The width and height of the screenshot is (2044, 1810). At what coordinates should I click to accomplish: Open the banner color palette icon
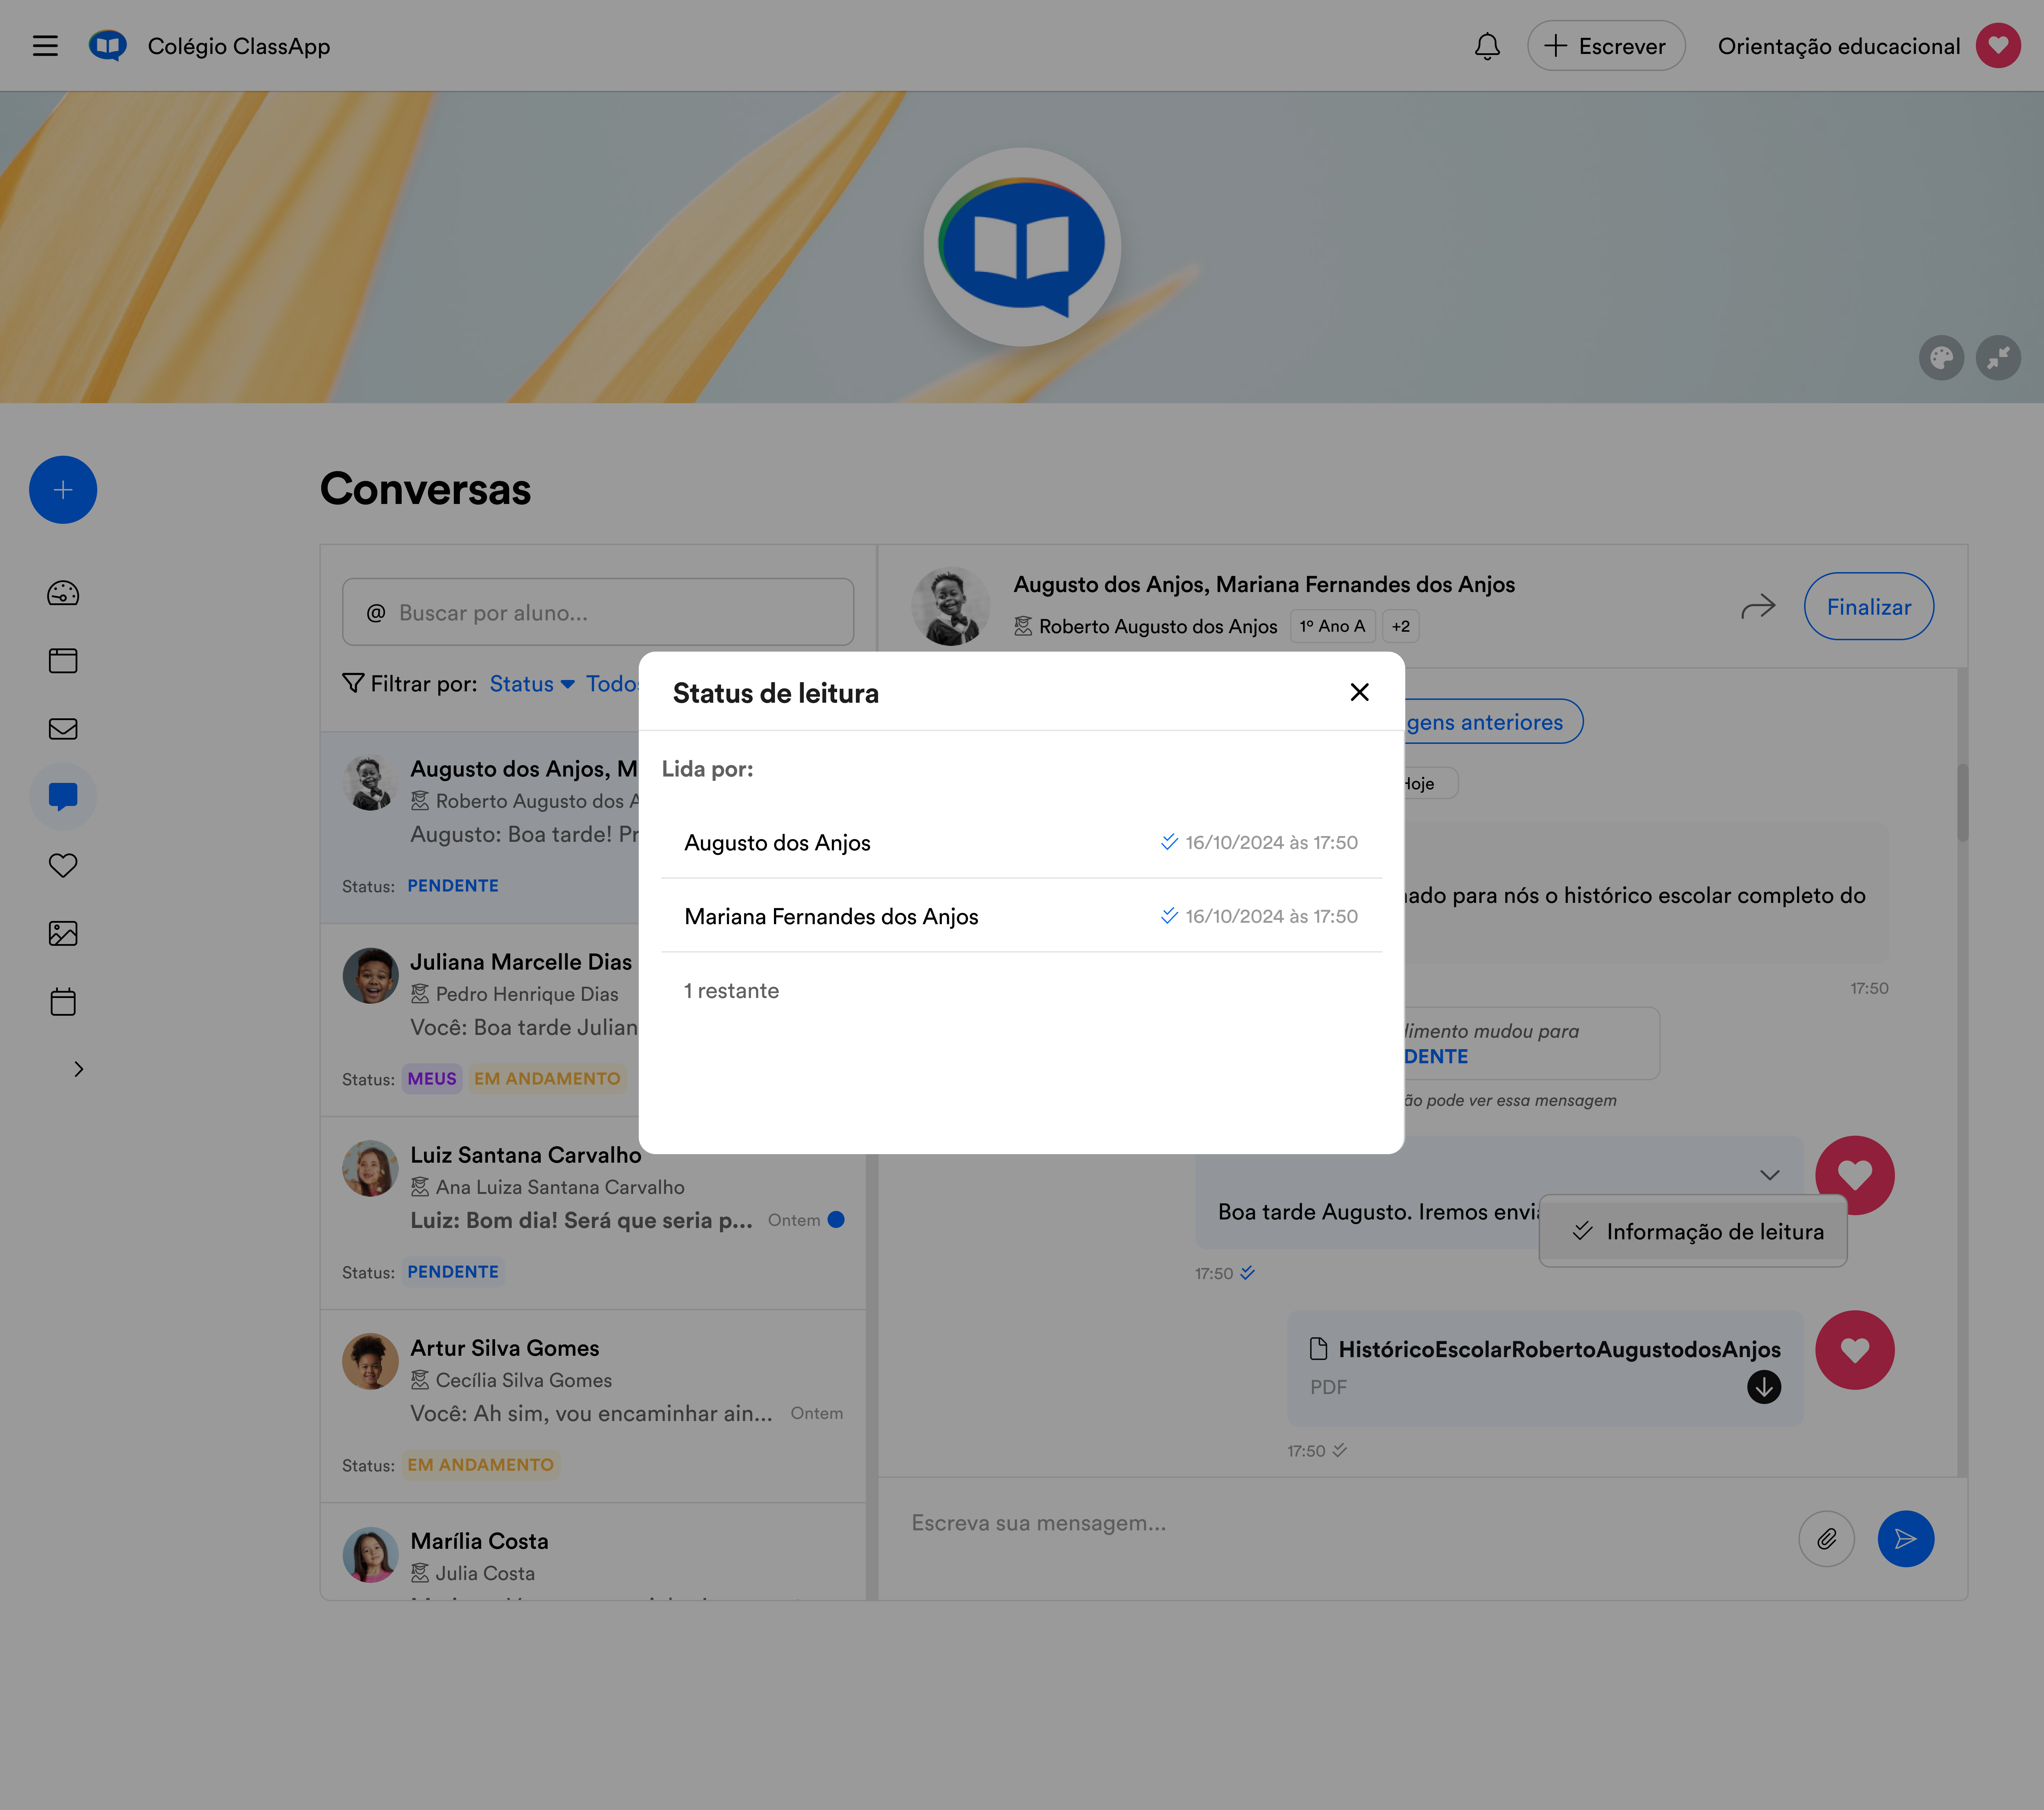coord(1941,358)
